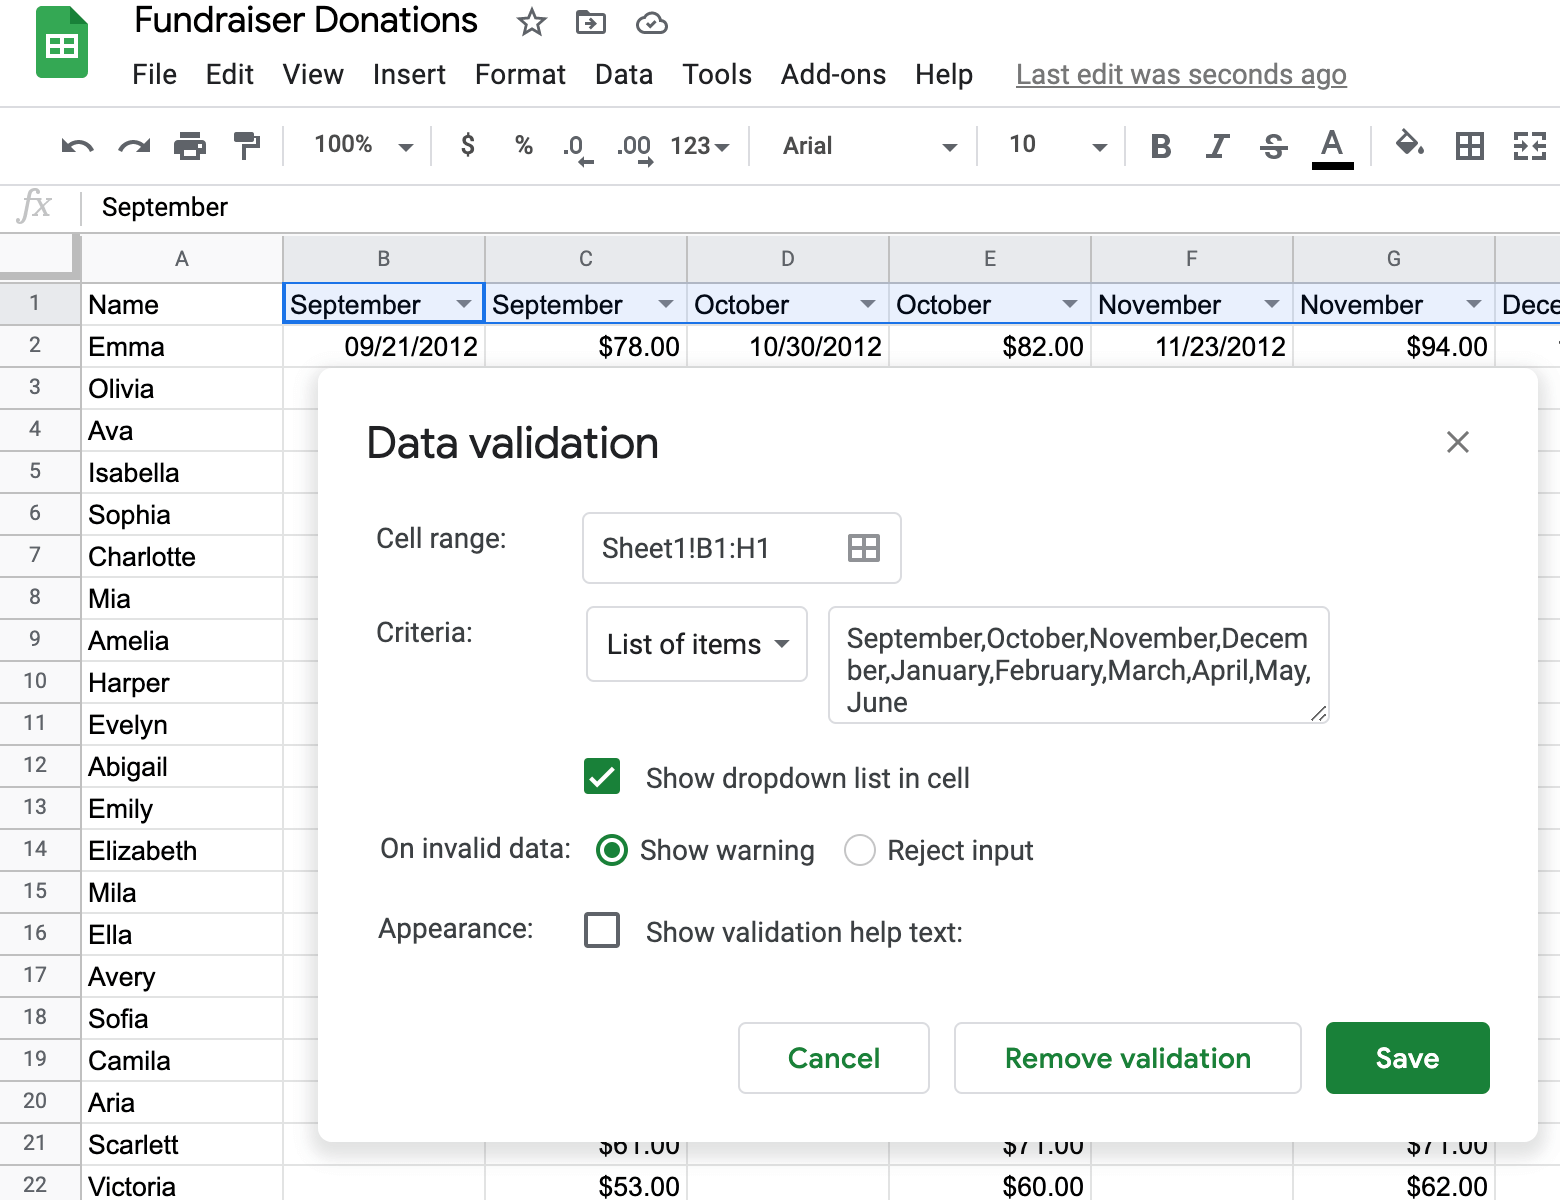This screenshot has height=1200, width=1560.
Task: Select the merge cells icon
Action: click(1529, 145)
